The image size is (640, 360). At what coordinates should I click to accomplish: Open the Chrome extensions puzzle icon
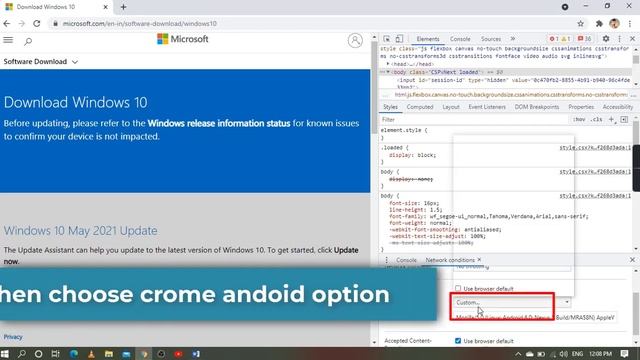click(x=599, y=24)
